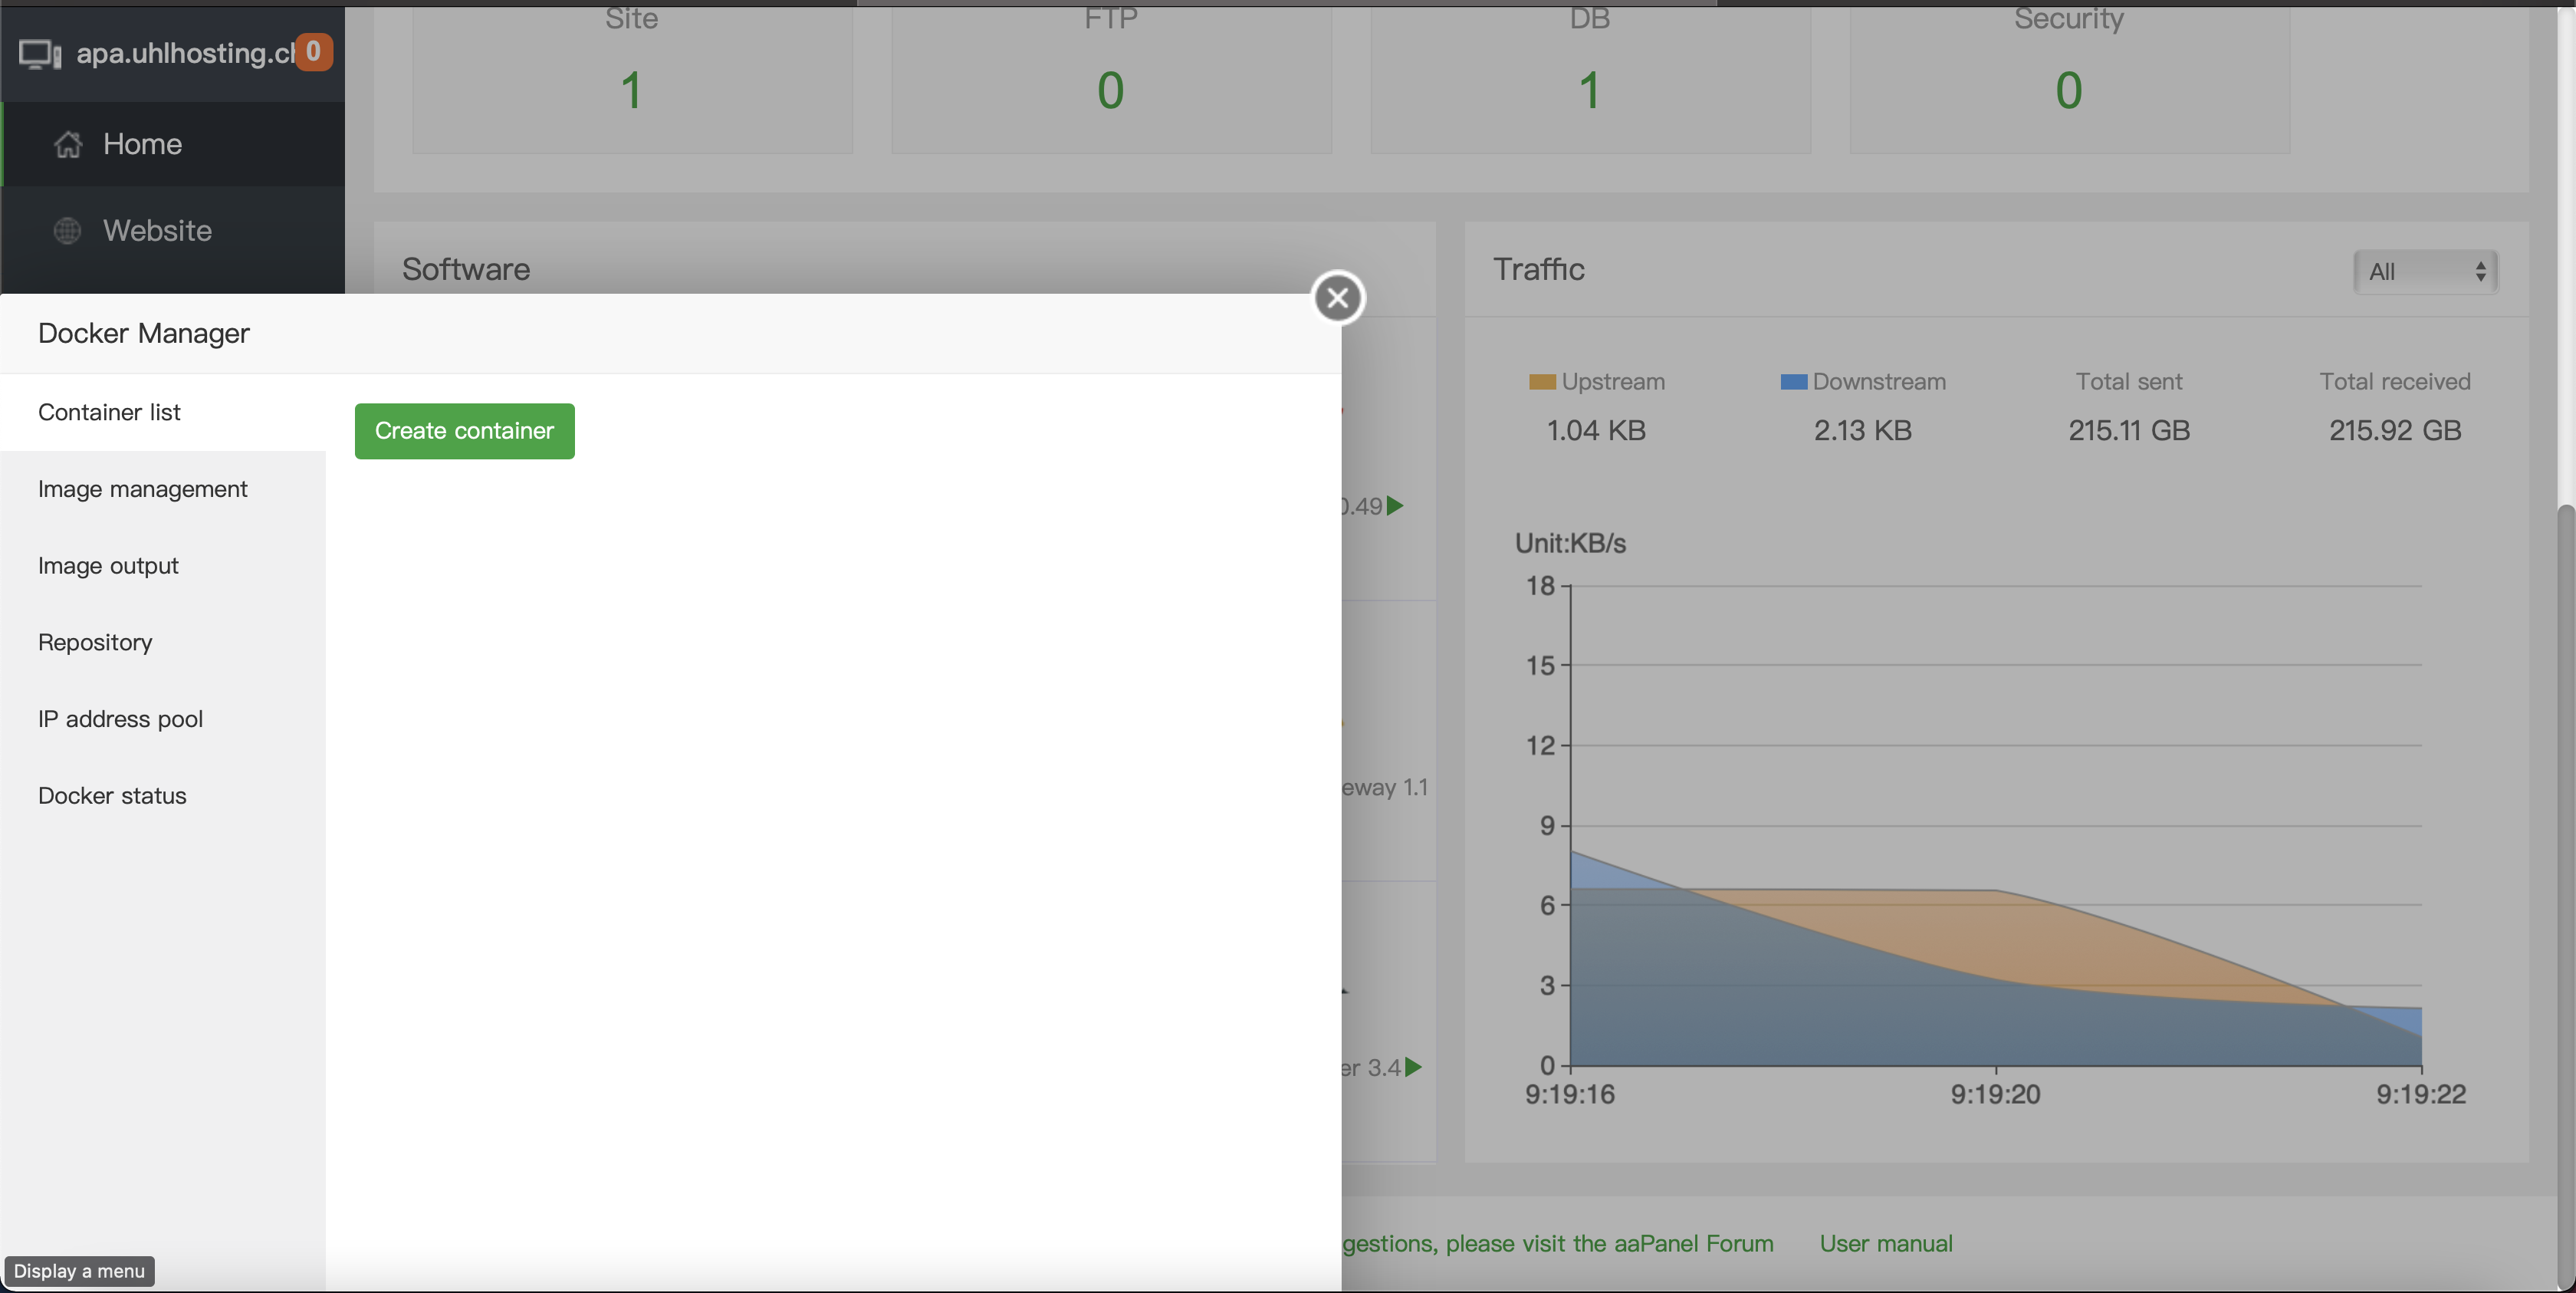Click the Home house icon in sidebar
Viewport: 2576px width, 1293px height.
(x=68, y=145)
